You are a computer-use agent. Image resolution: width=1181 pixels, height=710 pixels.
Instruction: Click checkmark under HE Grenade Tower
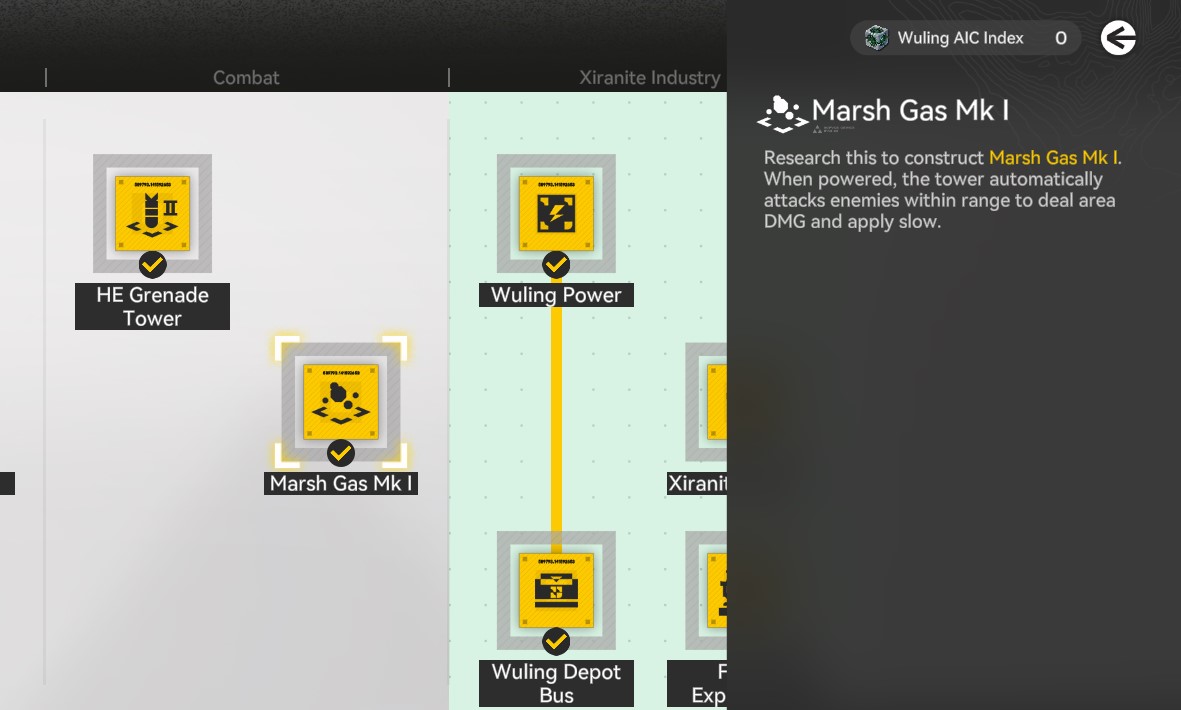pyautogui.click(x=152, y=264)
